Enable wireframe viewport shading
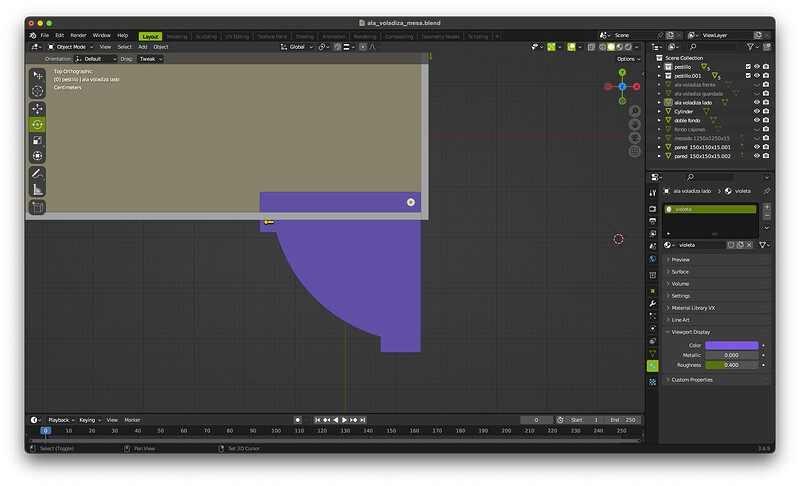Screen dimensions: 800x486 603,47
